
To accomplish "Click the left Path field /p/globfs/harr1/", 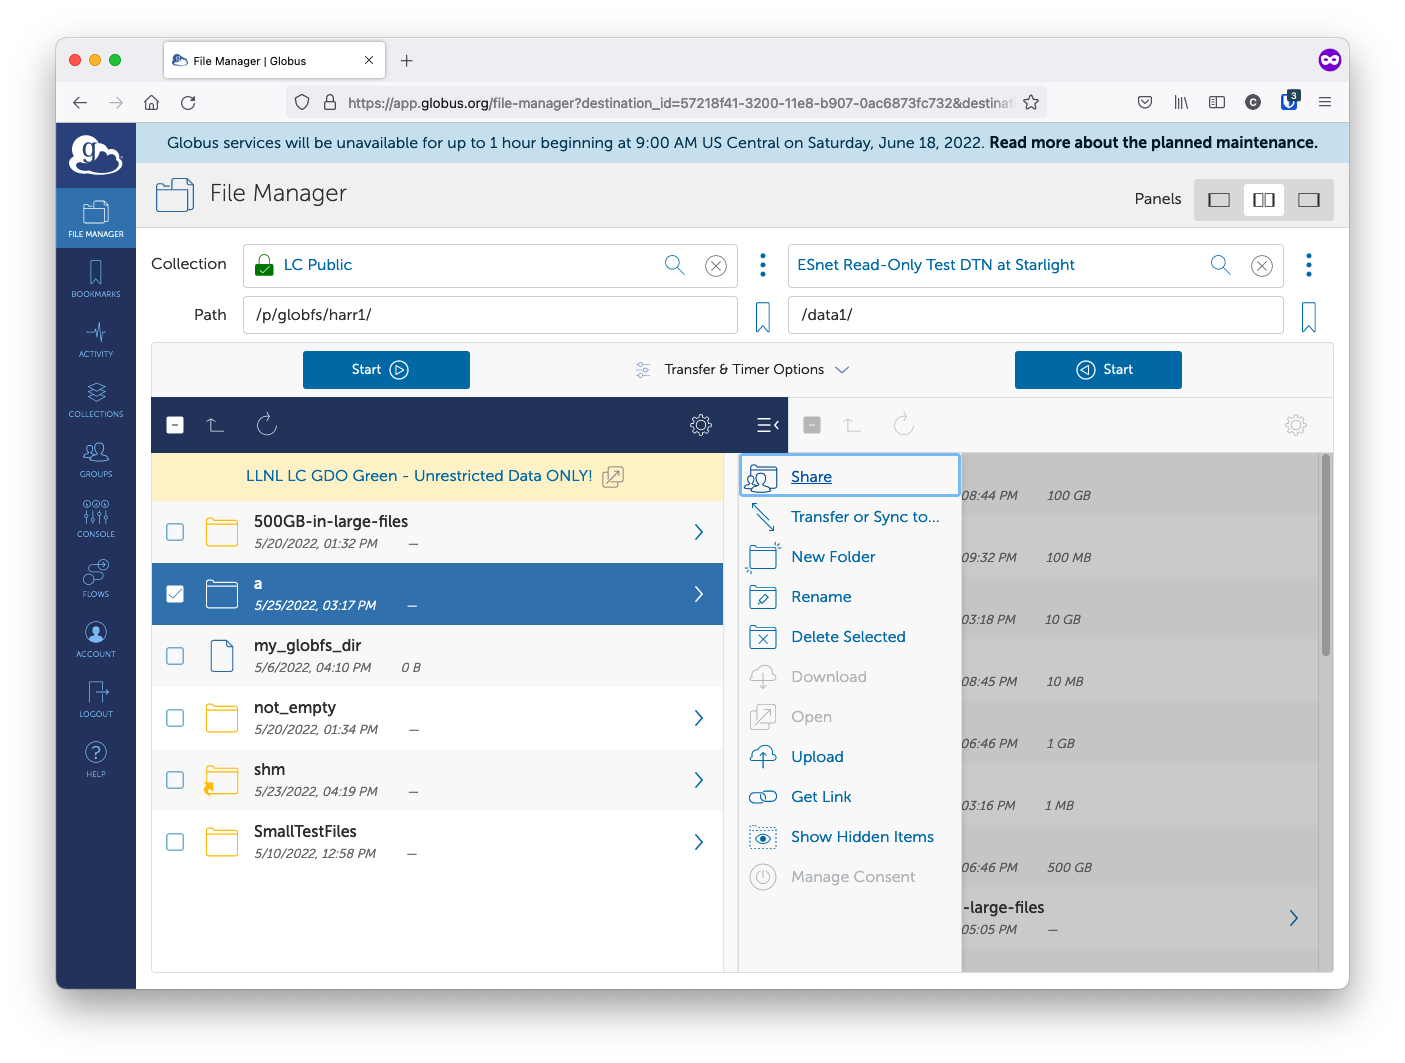I will 490,315.
